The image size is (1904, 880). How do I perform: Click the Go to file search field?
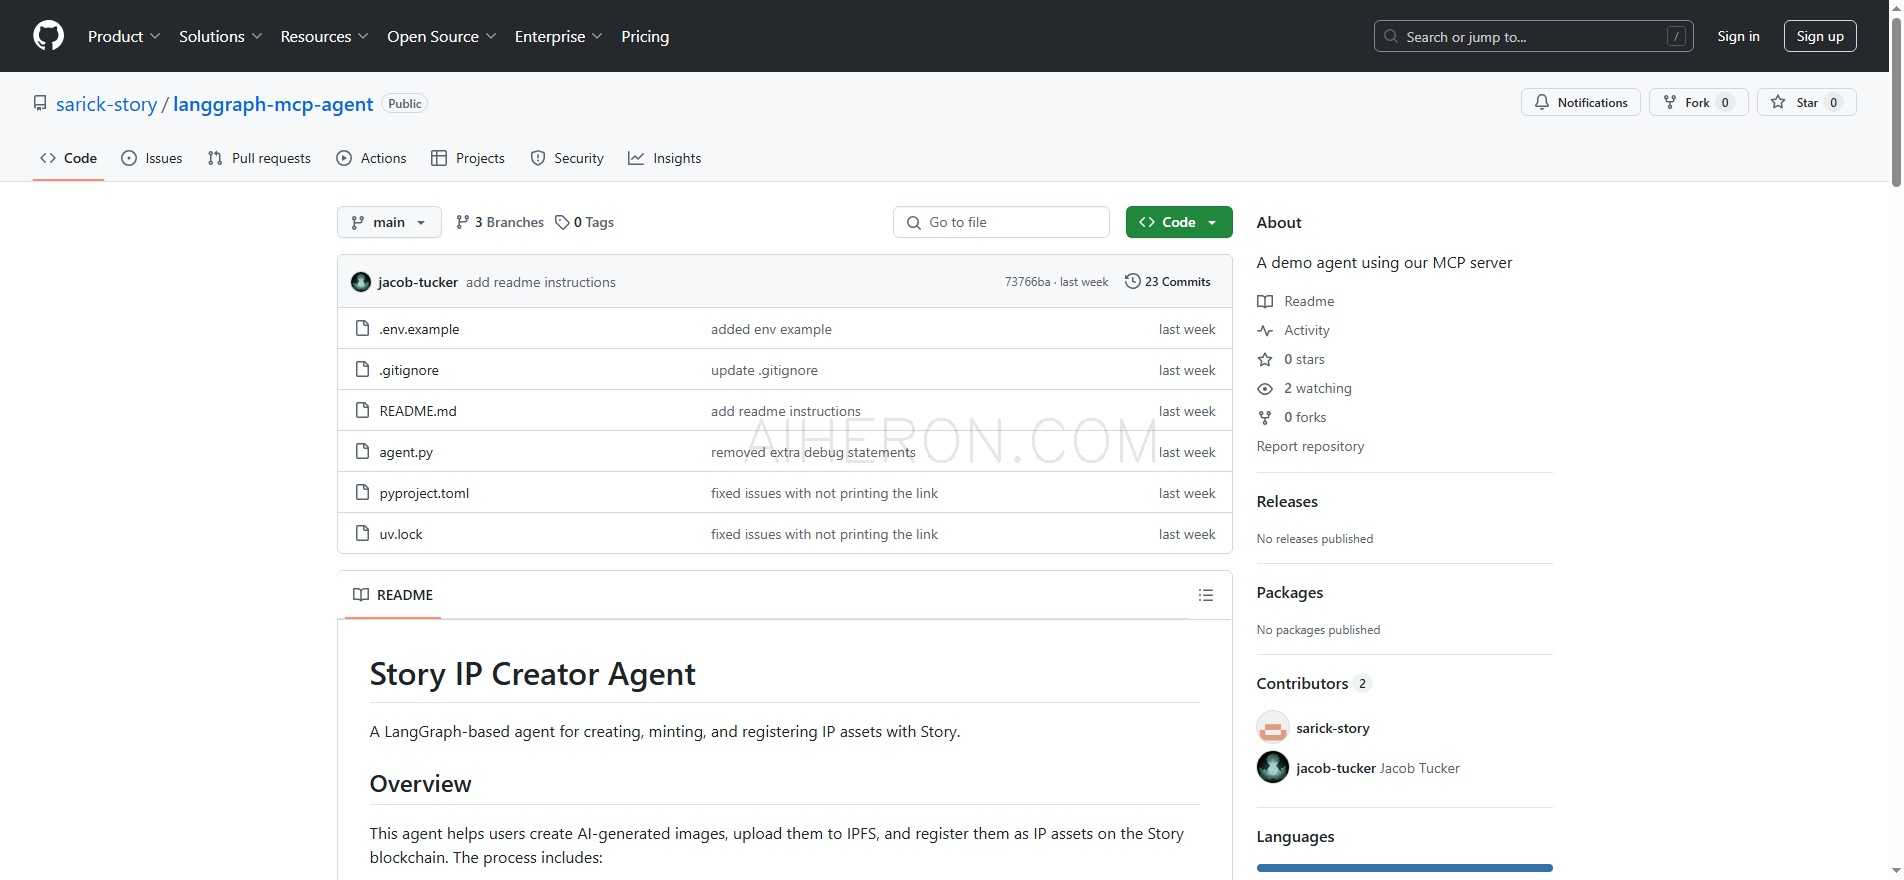1001,222
